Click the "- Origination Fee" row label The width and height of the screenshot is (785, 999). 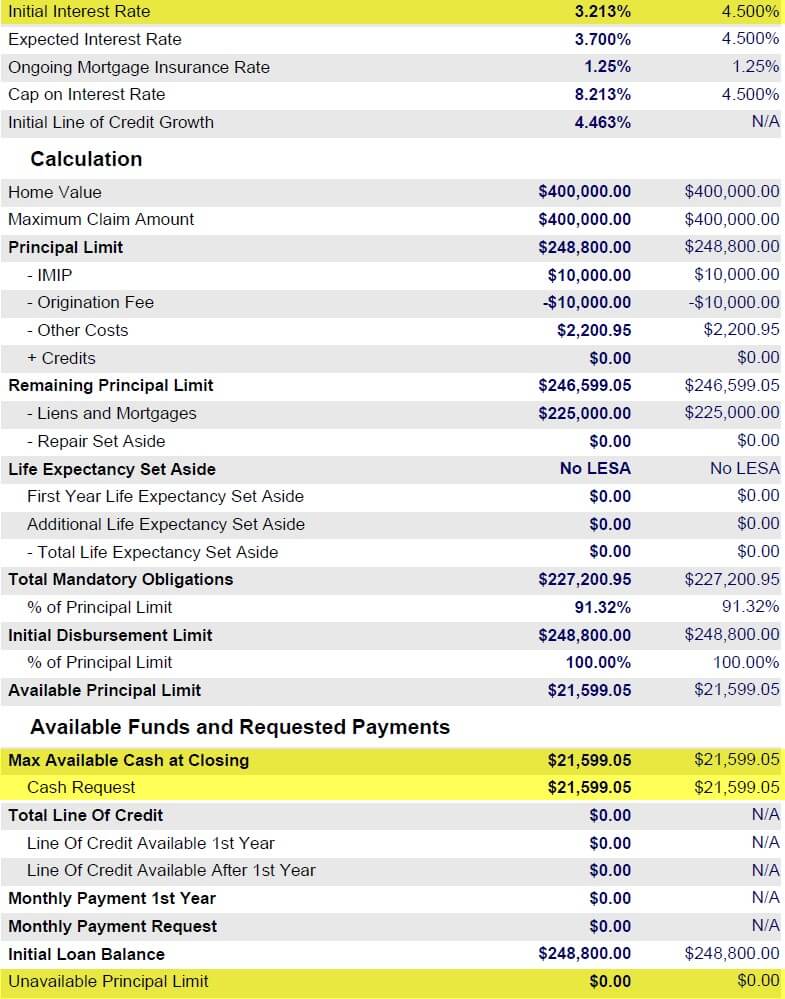click(x=90, y=302)
